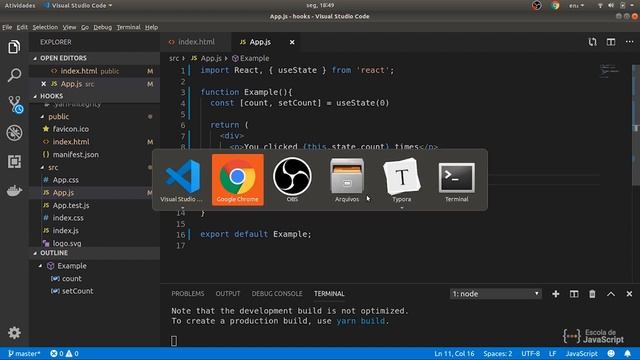The height and width of the screenshot is (360, 640).
Task: Open the Selection menu
Action: coord(45,27)
